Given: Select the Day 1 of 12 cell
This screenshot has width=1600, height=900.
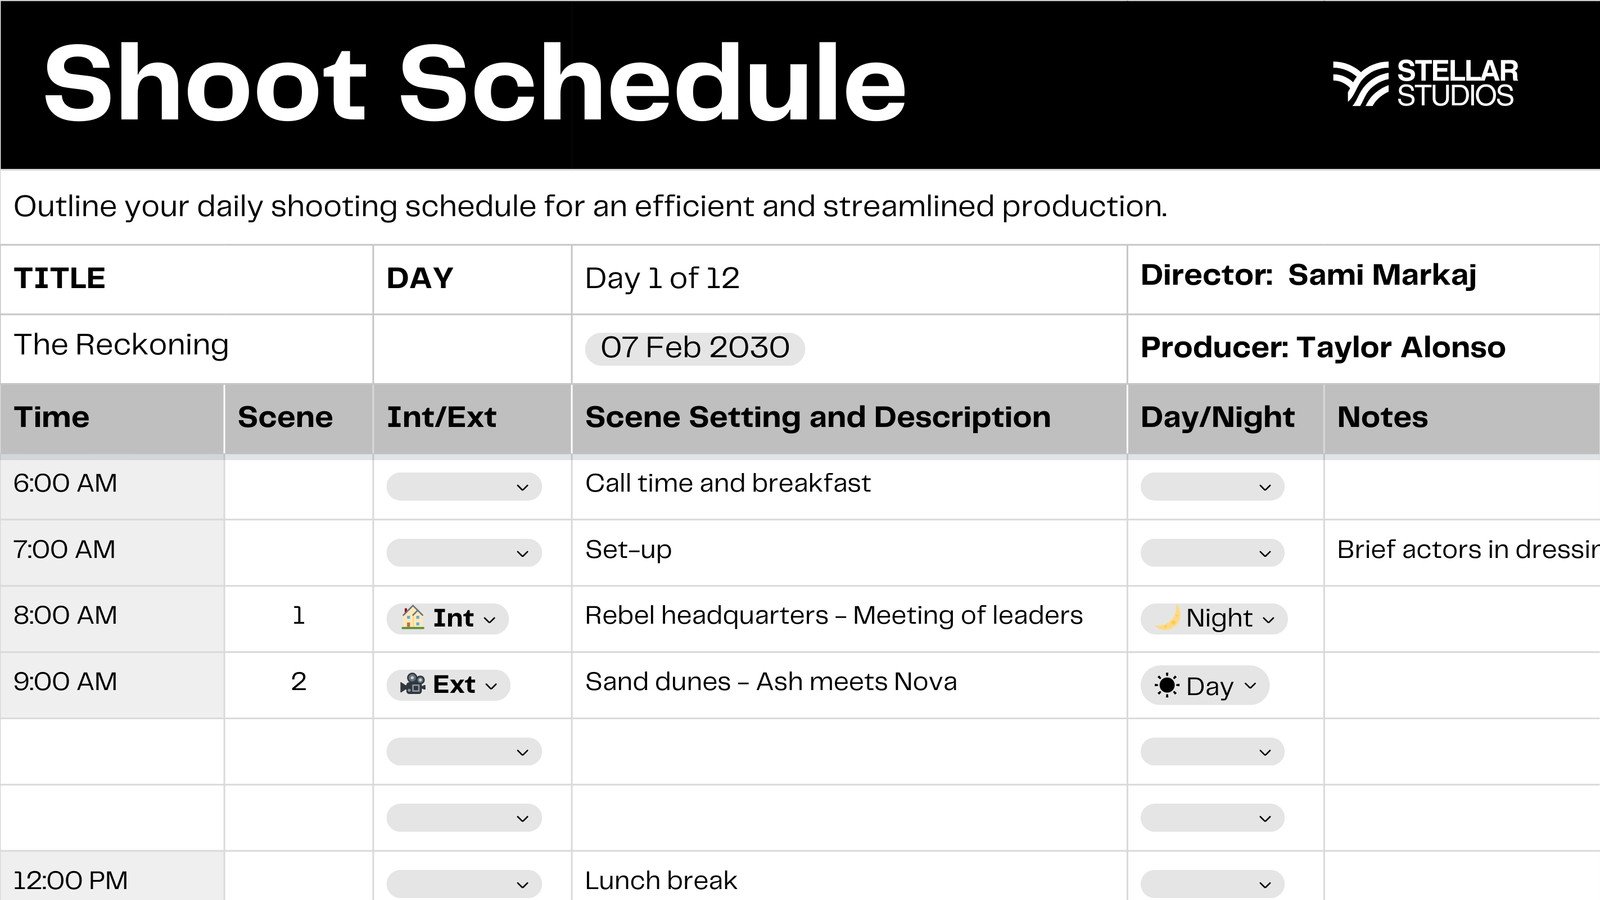Looking at the screenshot, I should (x=661, y=278).
